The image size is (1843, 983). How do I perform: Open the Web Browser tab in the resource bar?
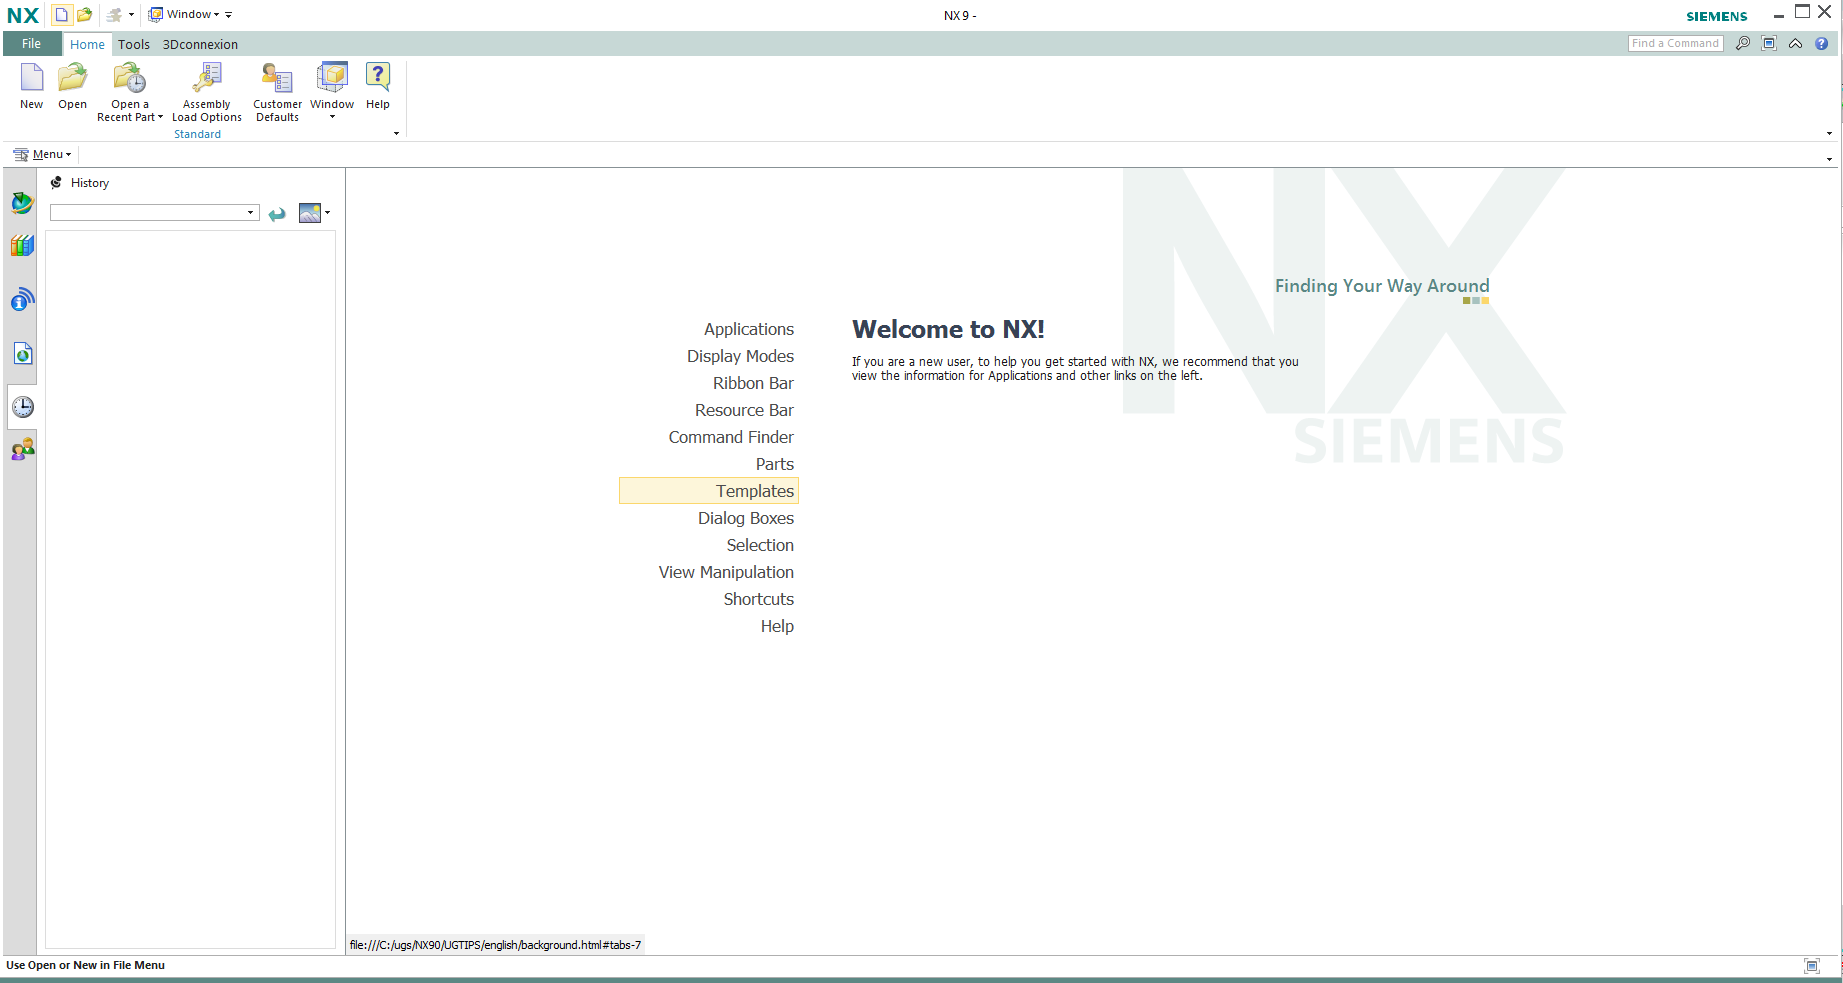(22, 203)
